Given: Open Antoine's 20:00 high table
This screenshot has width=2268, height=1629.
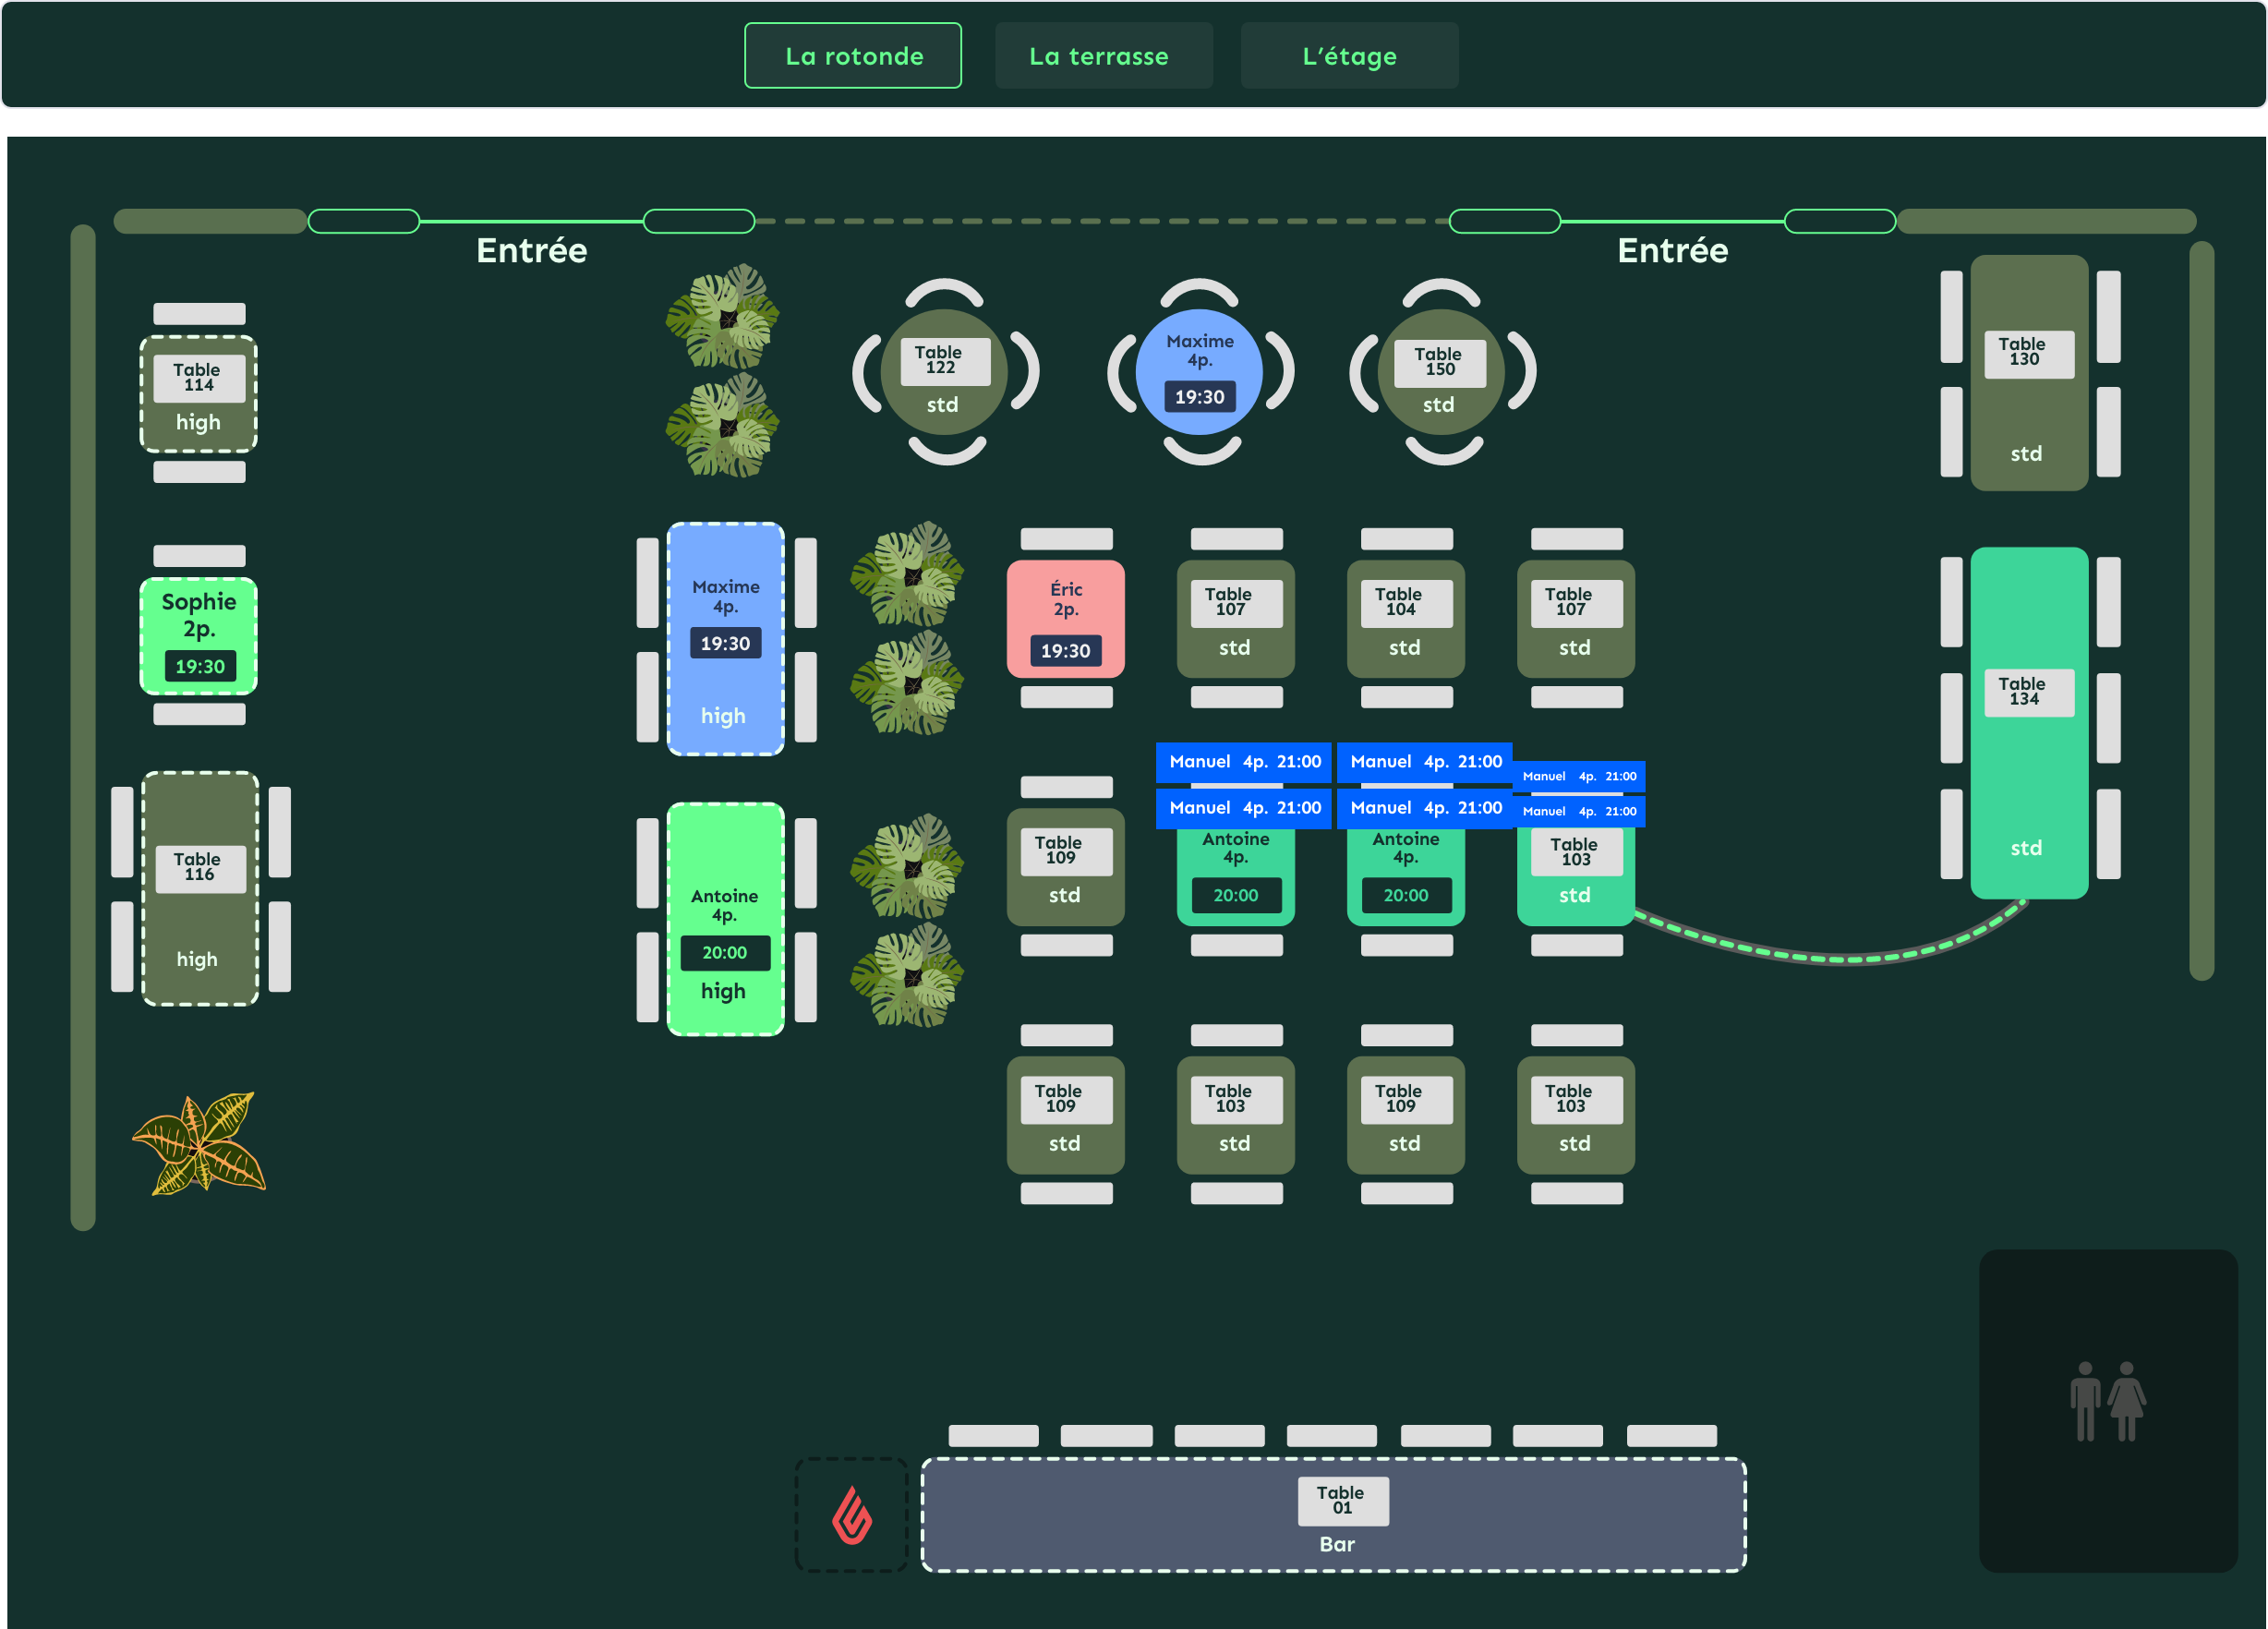Looking at the screenshot, I should click(725, 919).
